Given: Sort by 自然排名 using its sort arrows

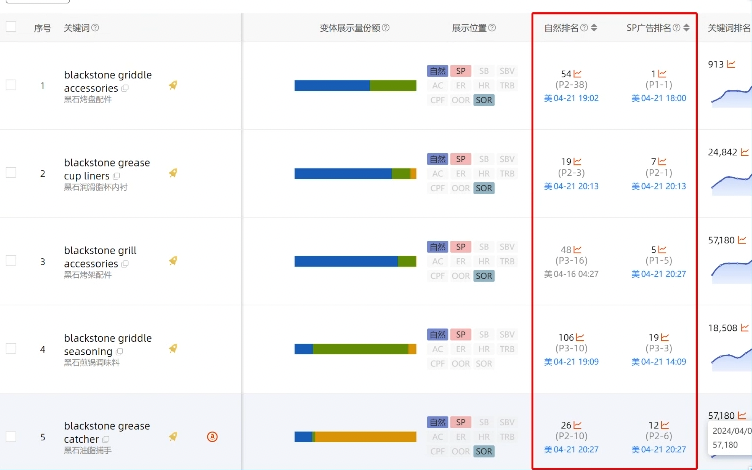Looking at the screenshot, I should click(594, 28).
